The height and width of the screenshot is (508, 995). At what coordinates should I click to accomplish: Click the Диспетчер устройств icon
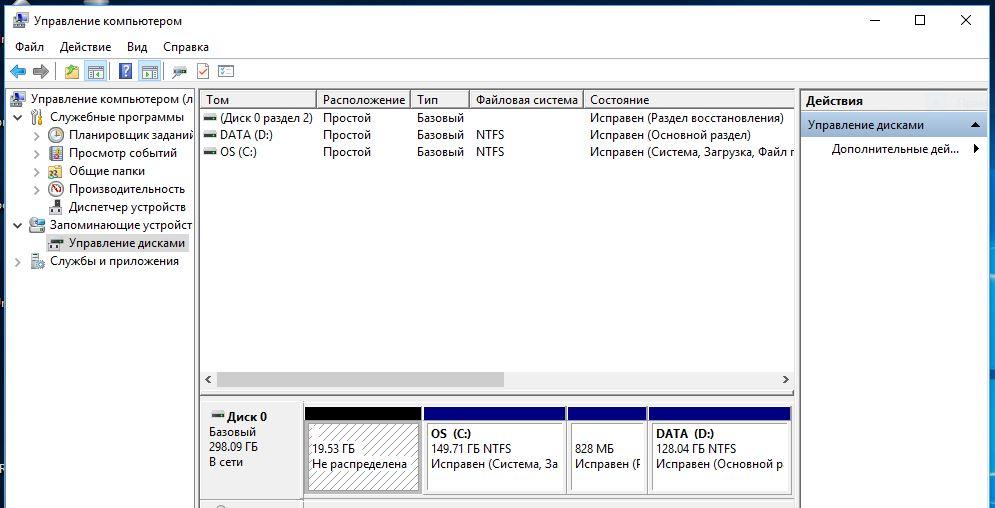tap(56, 207)
